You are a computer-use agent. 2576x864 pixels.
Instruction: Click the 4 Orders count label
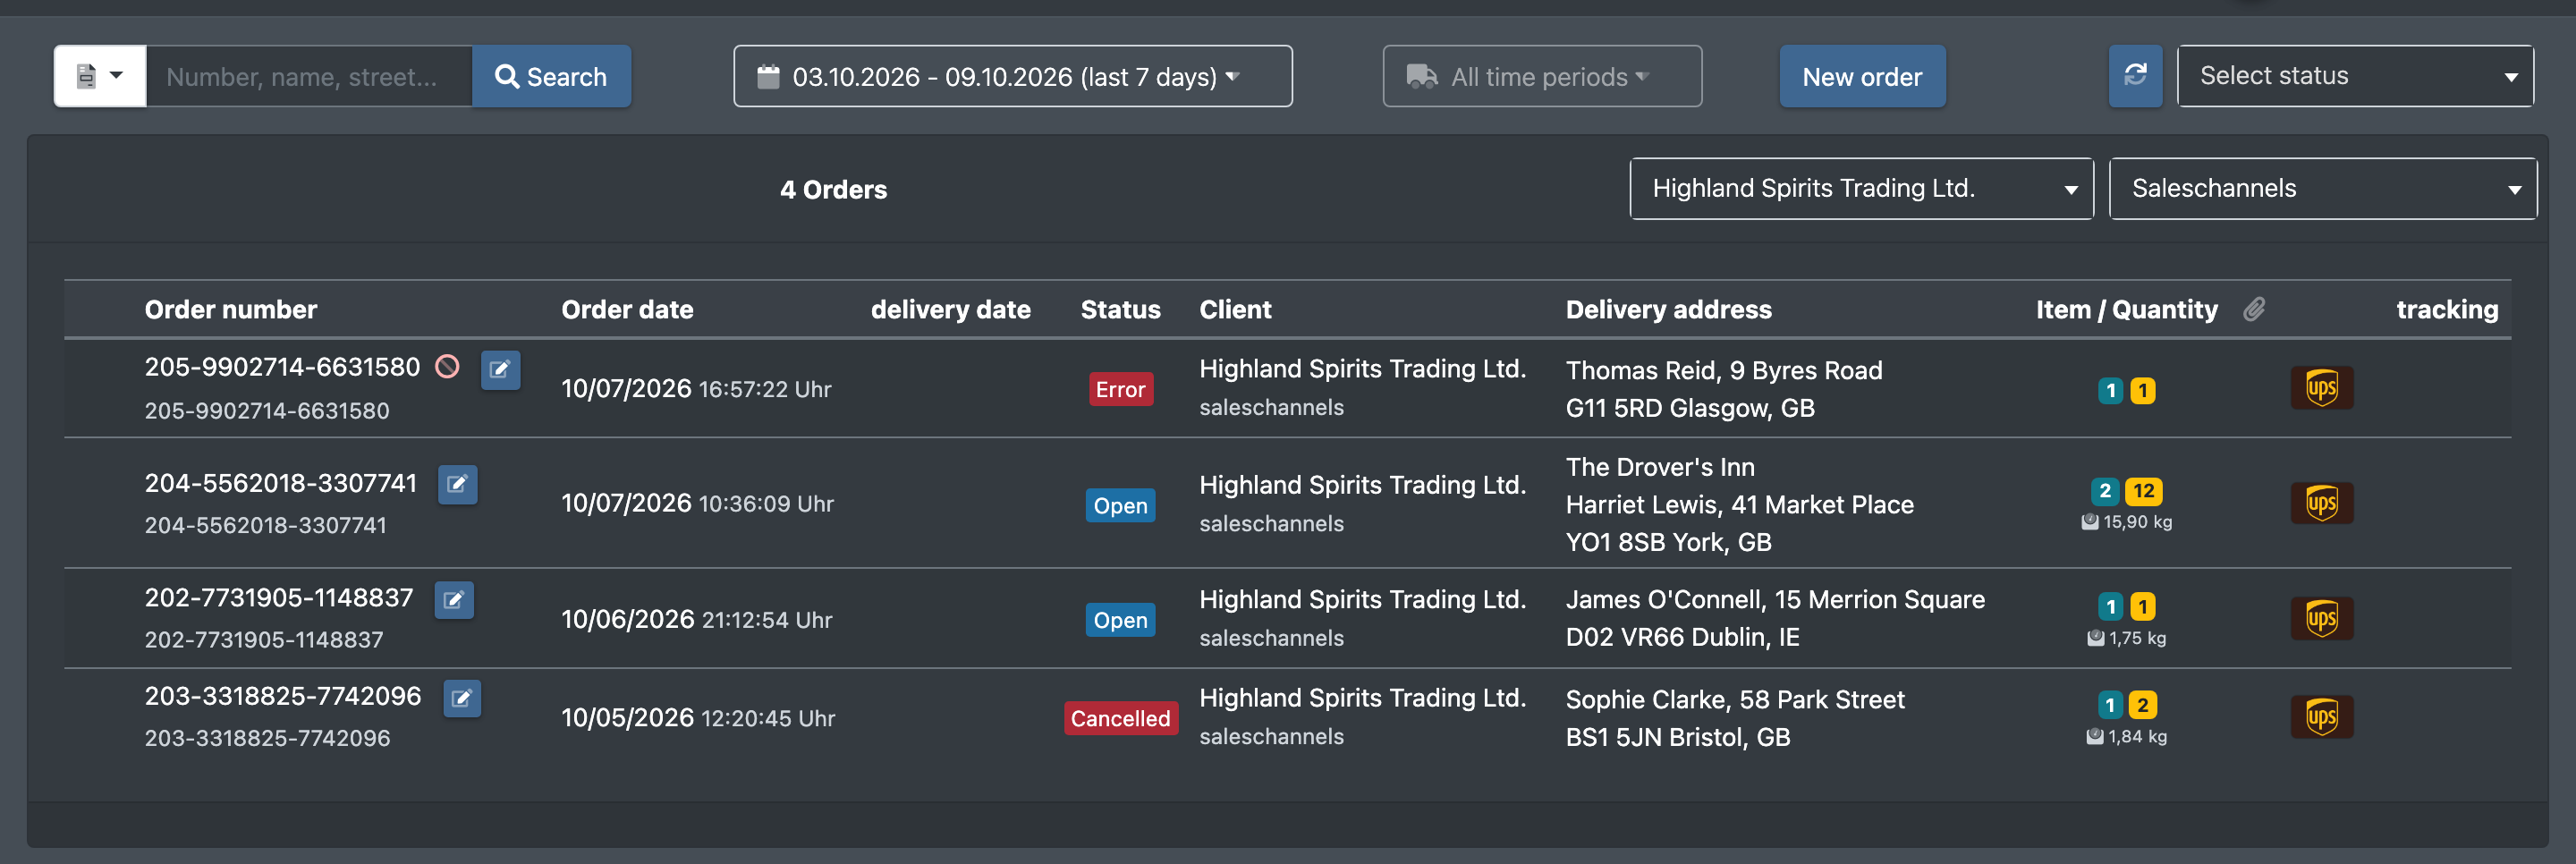(833, 189)
